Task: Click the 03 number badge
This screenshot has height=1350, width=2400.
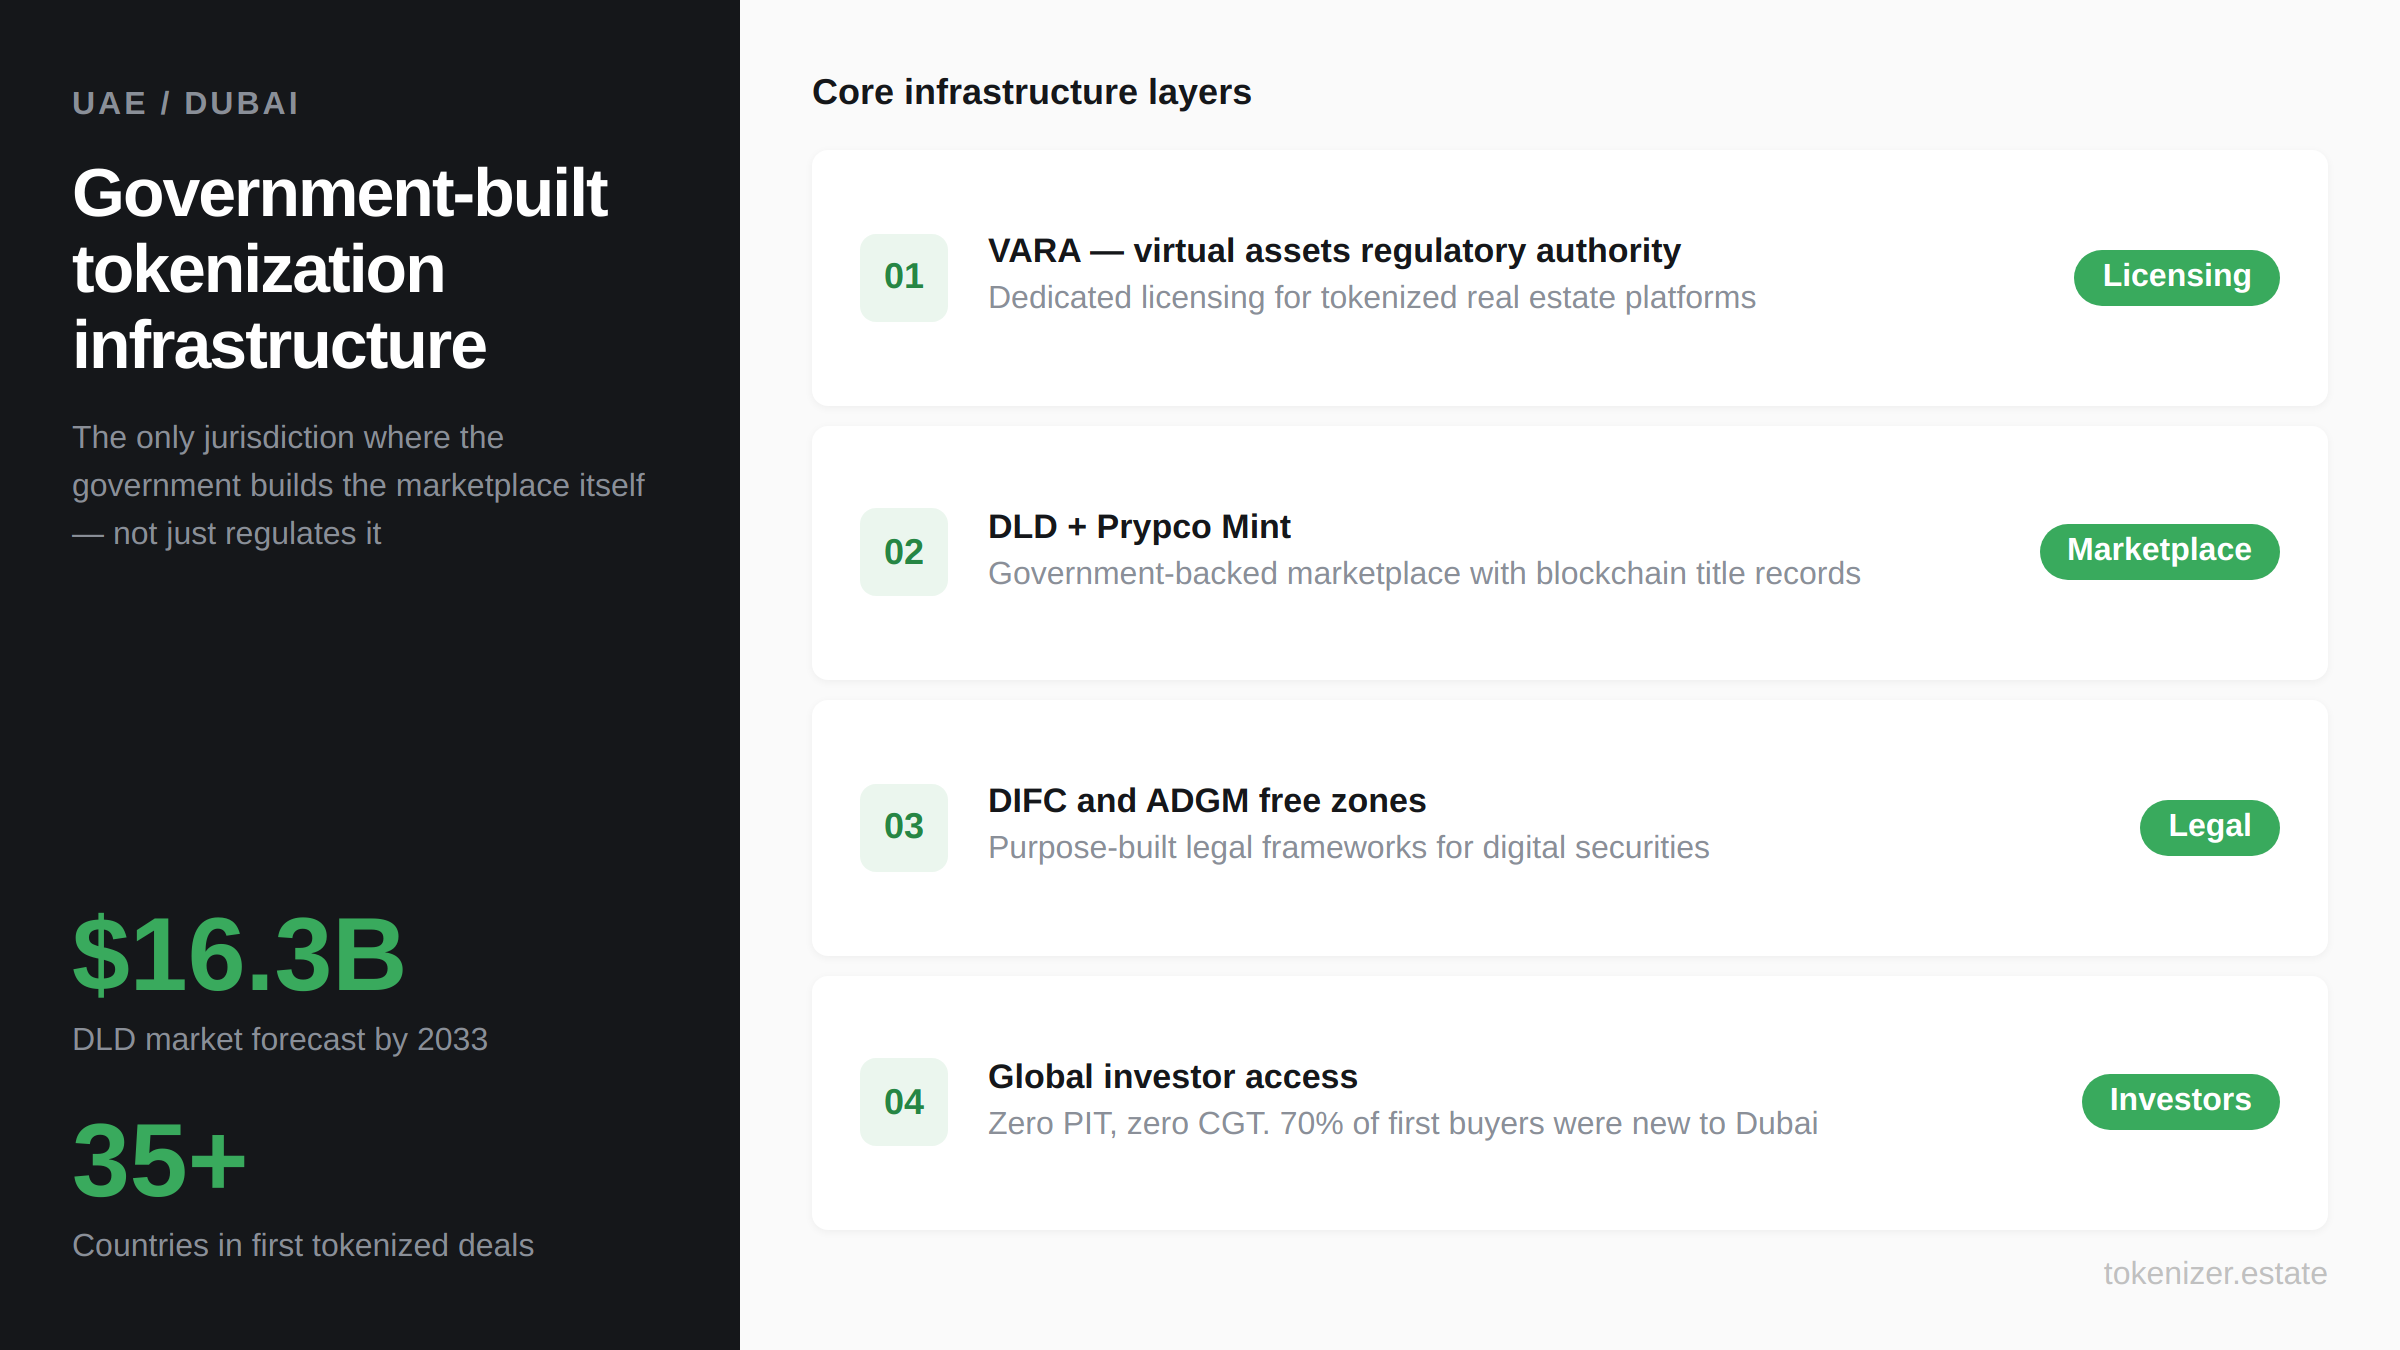Action: 903,827
